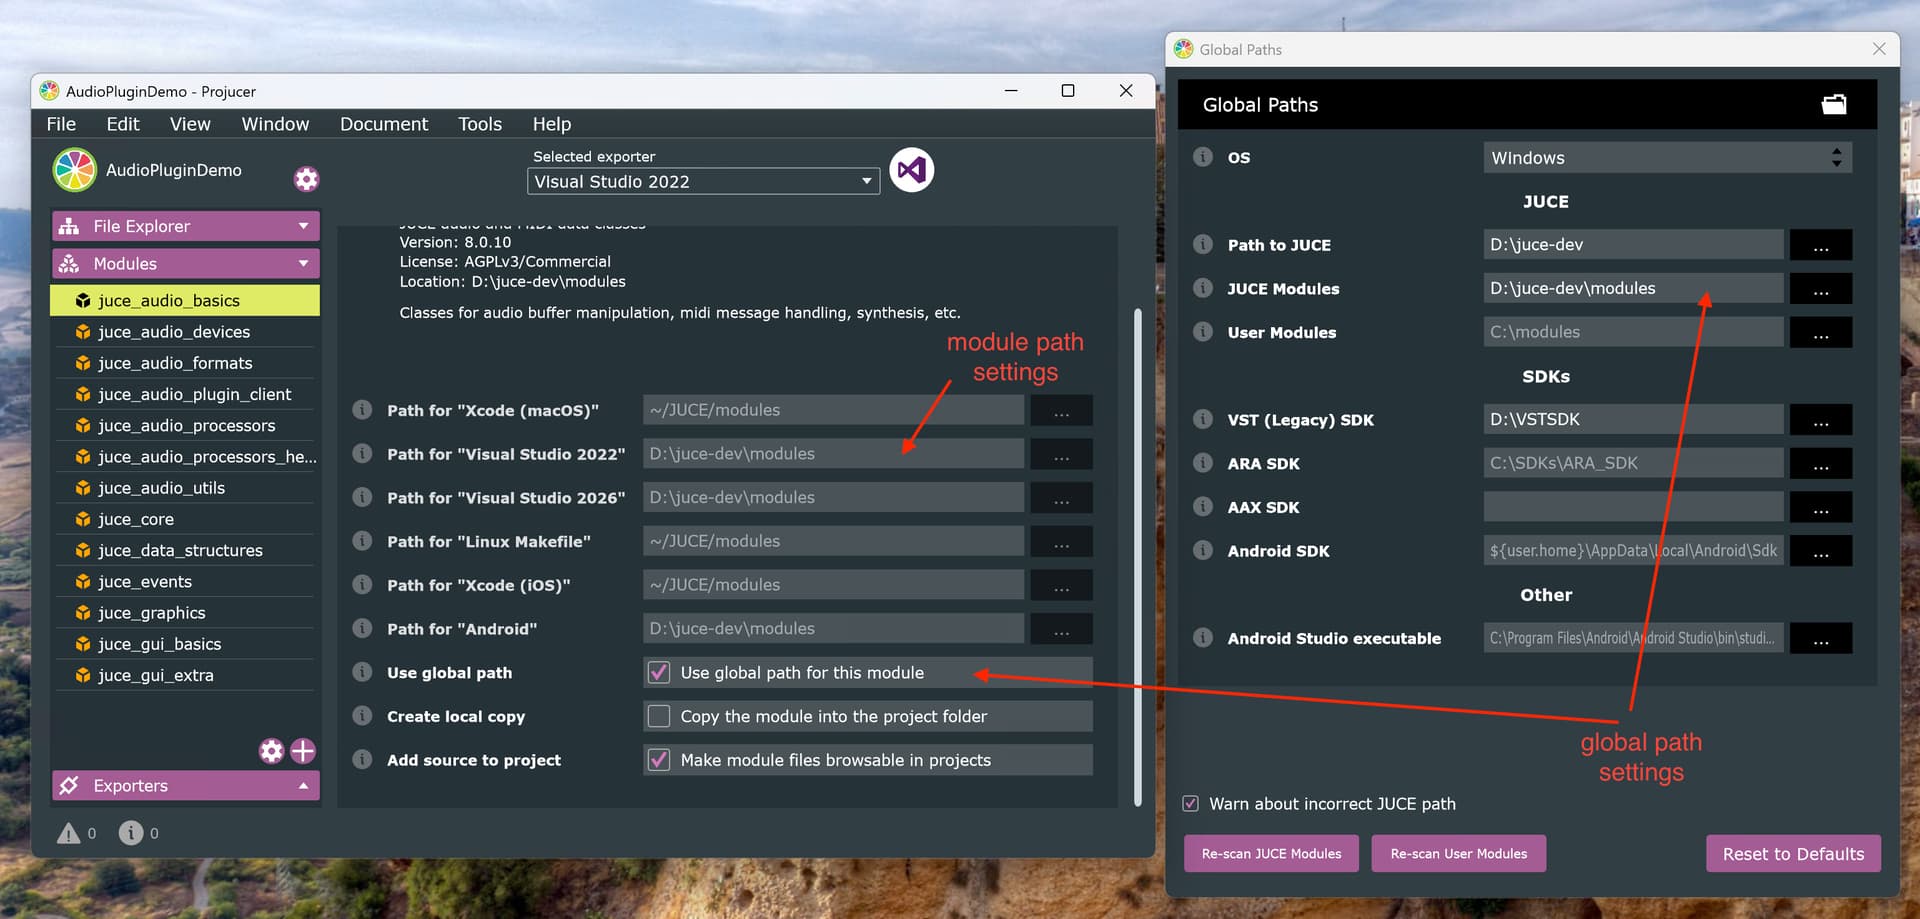Image resolution: width=1920 pixels, height=919 pixels.
Task: Enable Copy the module into the project folder
Action: pos(659,716)
